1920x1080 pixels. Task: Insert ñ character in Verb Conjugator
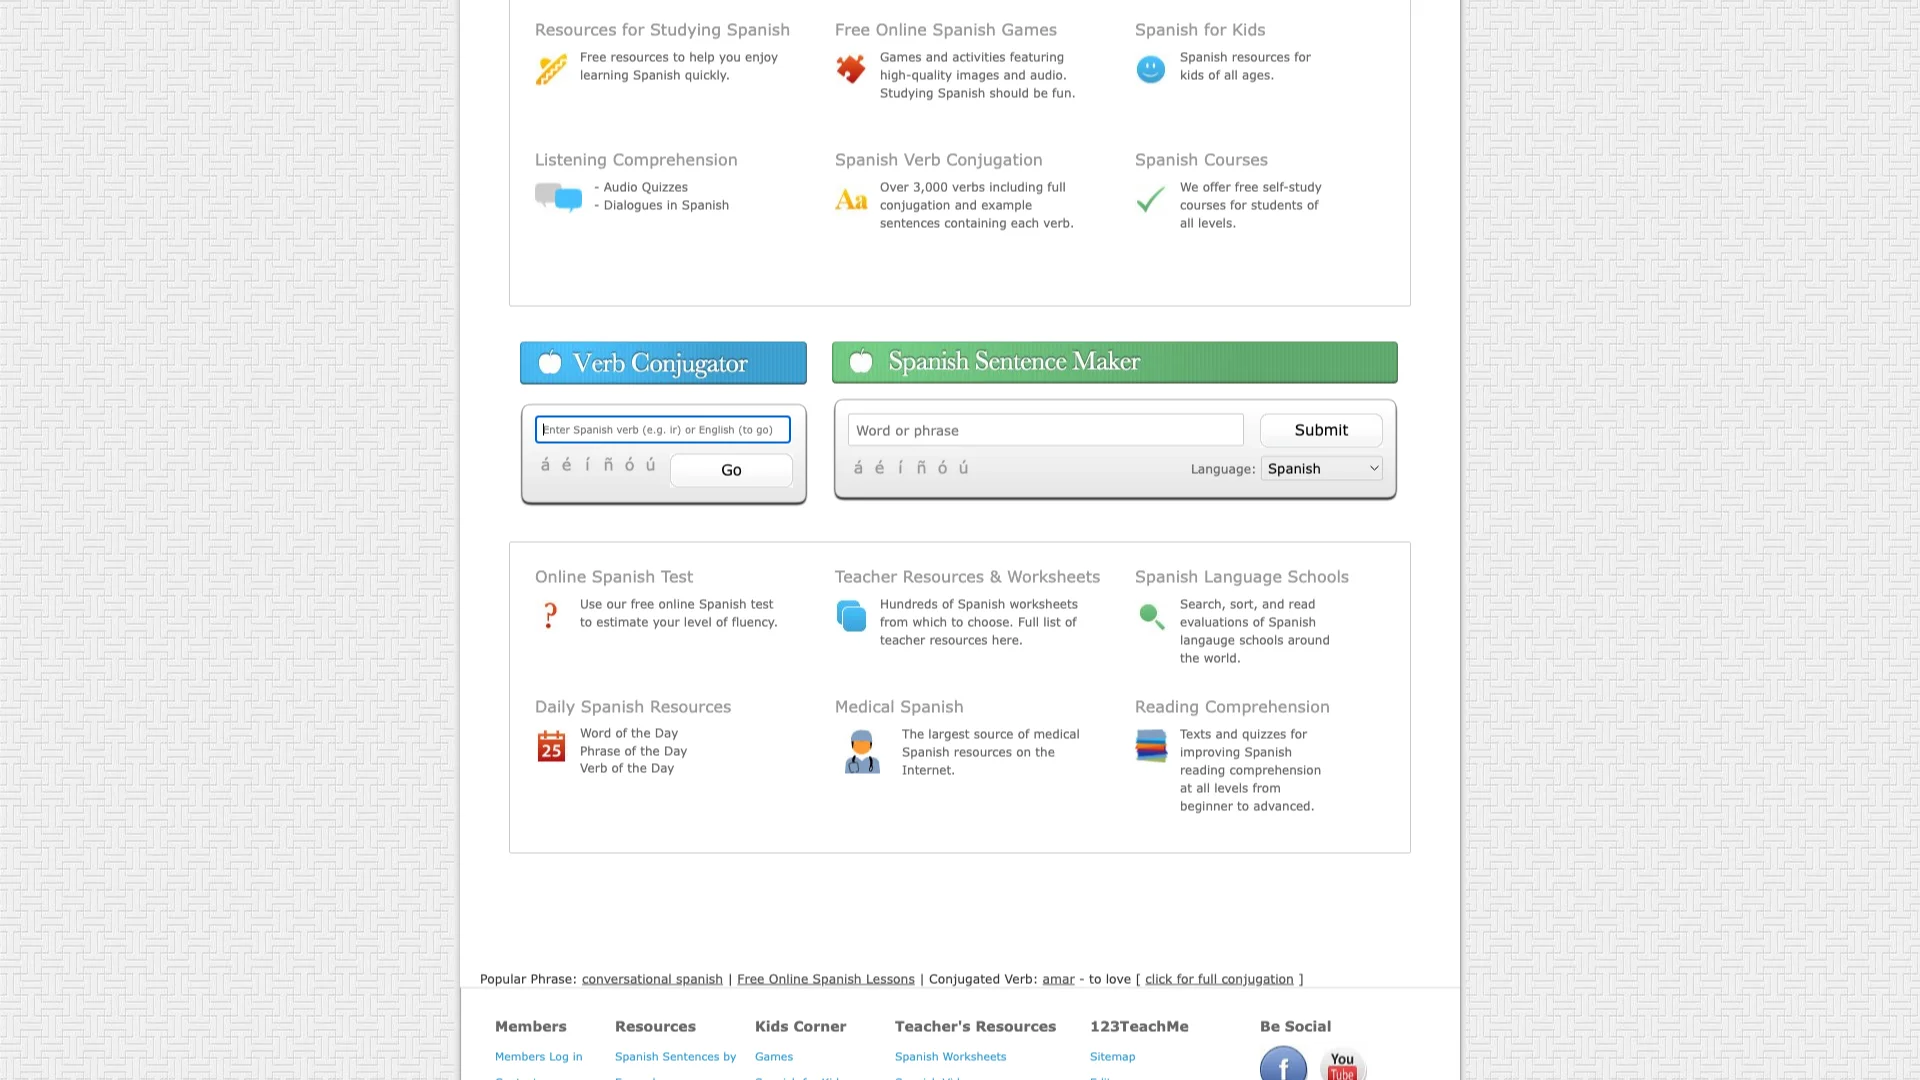pyautogui.click(x=608, y=464)
